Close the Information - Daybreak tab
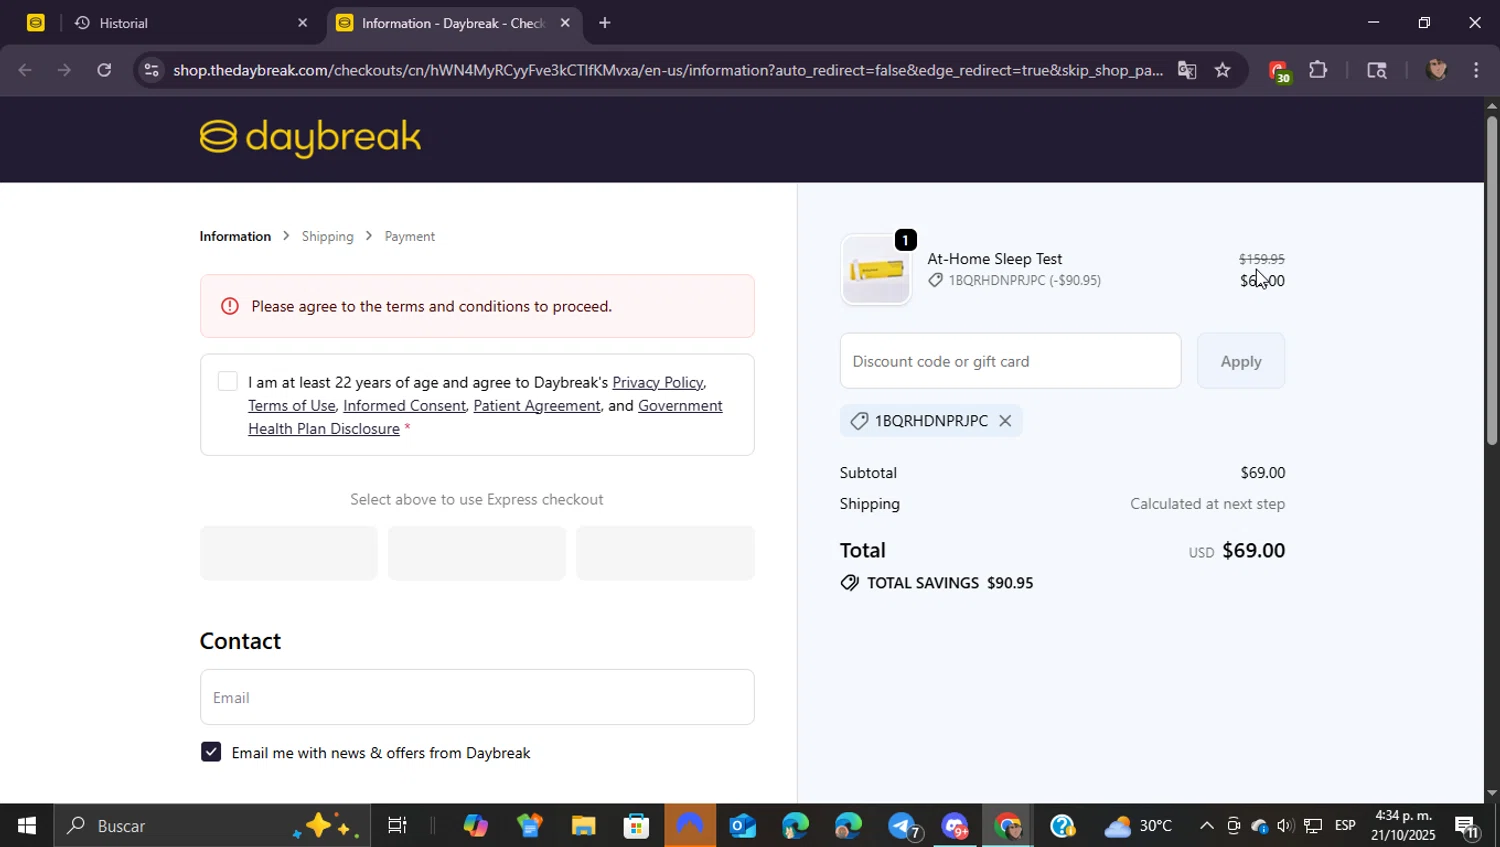The image size is (1500, 847). click(x=565, y=22)
